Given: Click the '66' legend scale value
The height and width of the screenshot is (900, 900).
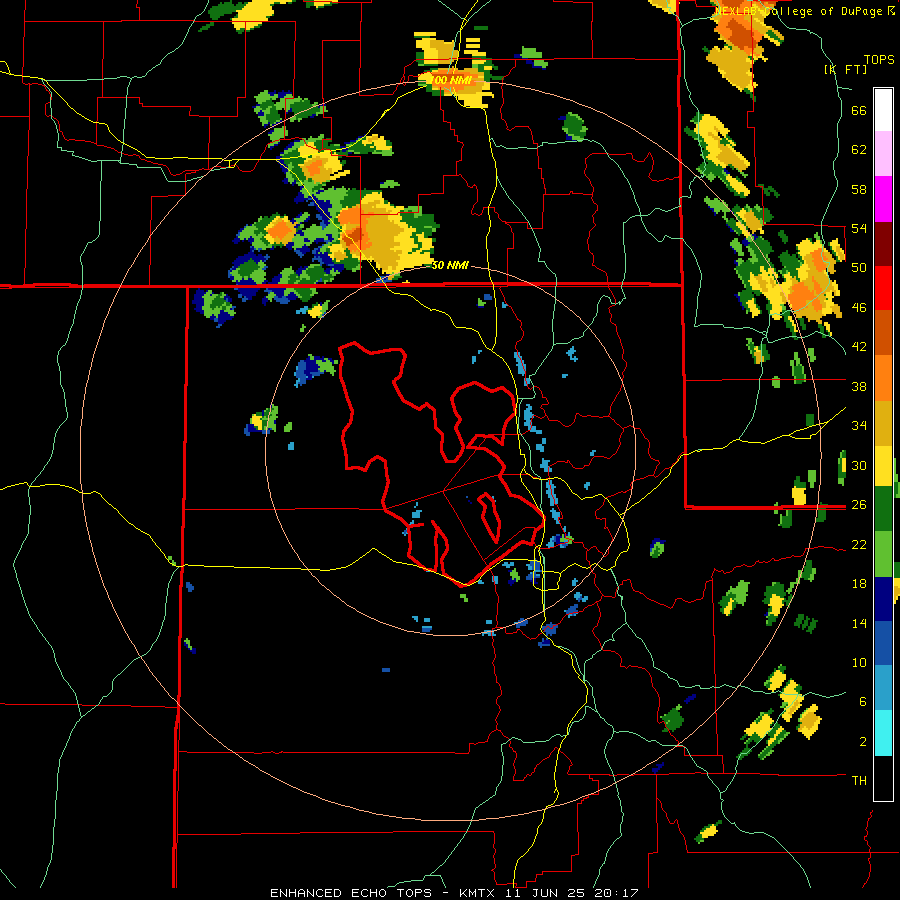Looking at the screenshot, I should (x=859, y=111).
